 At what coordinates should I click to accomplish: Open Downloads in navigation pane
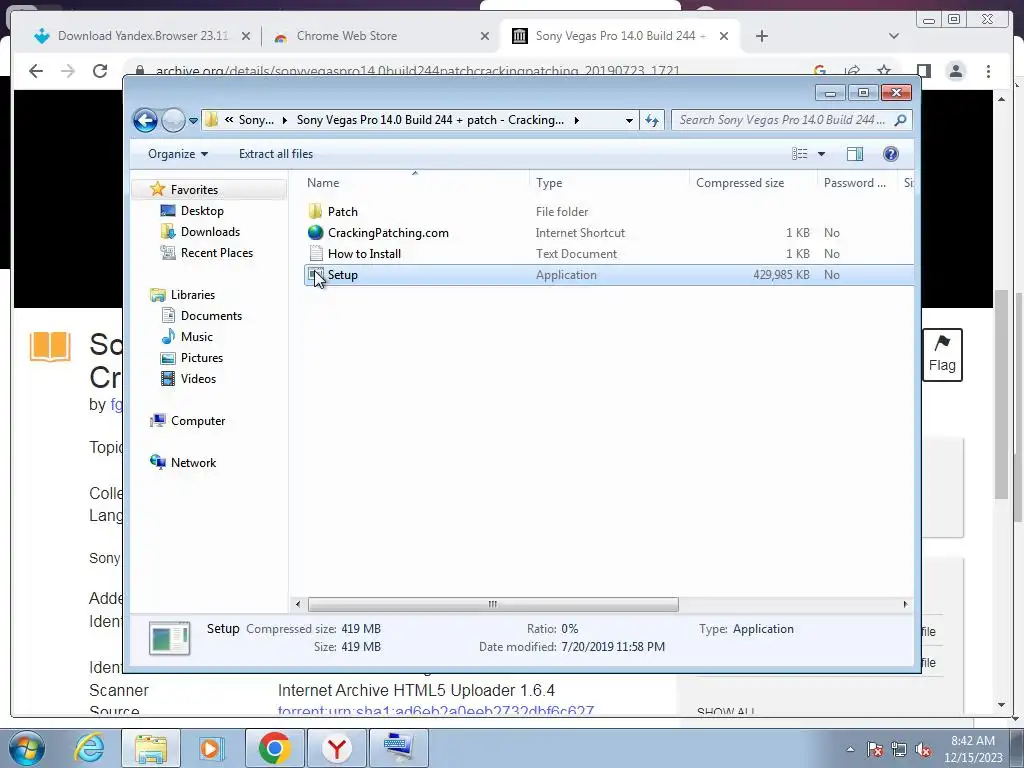(x=210, y=232)
